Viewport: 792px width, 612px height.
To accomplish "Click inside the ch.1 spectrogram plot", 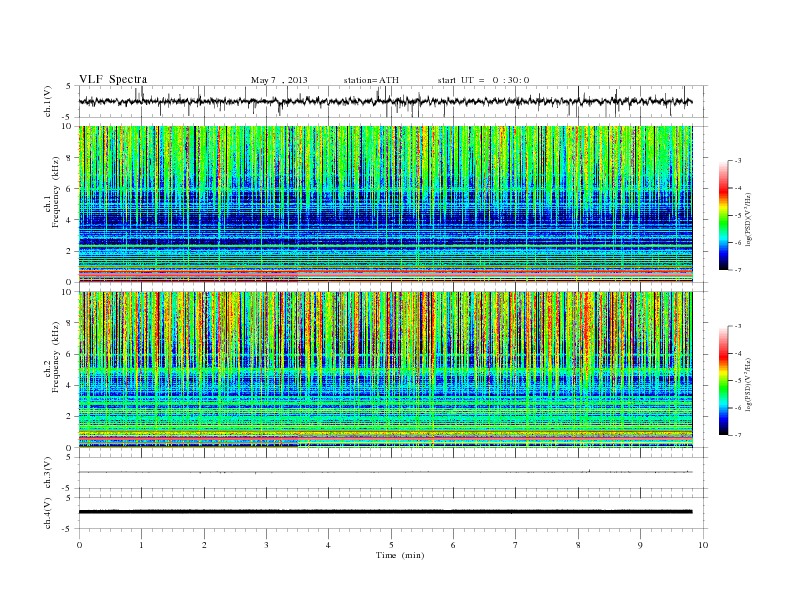I will click(385, 204).
